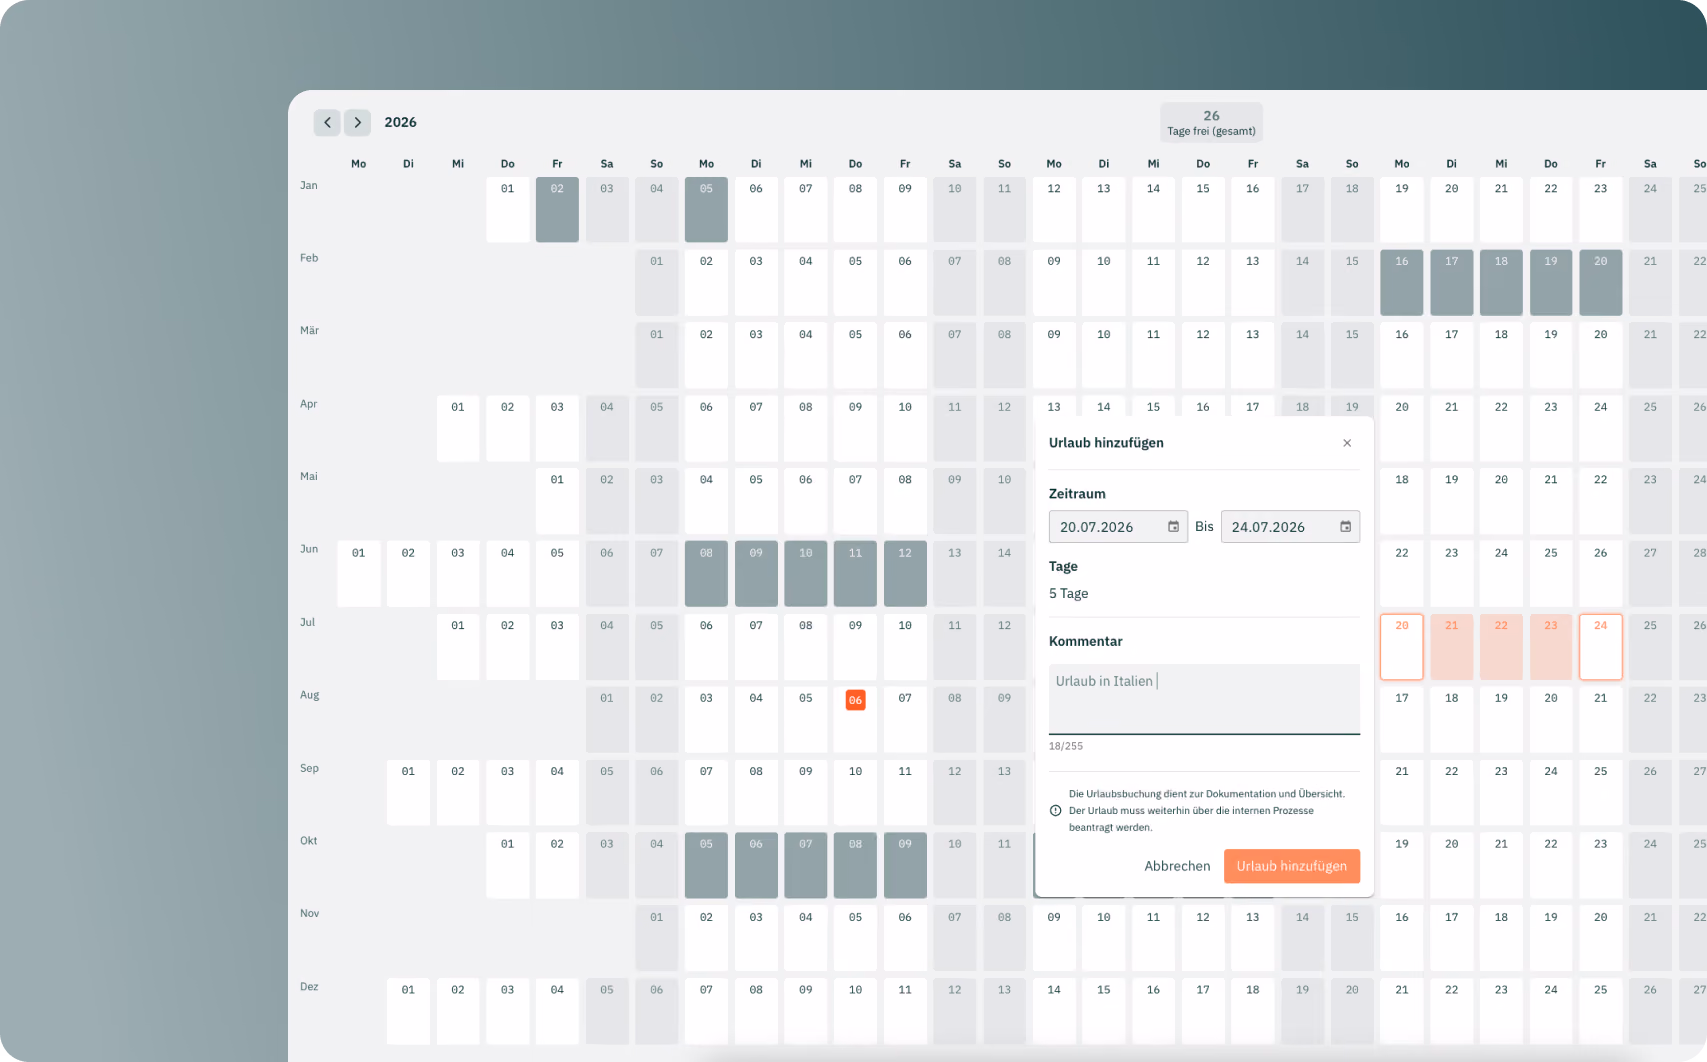Viewport: 1707px width, 1062px height.
Task: Select June 12 vacation day
Action: [905, 574]
